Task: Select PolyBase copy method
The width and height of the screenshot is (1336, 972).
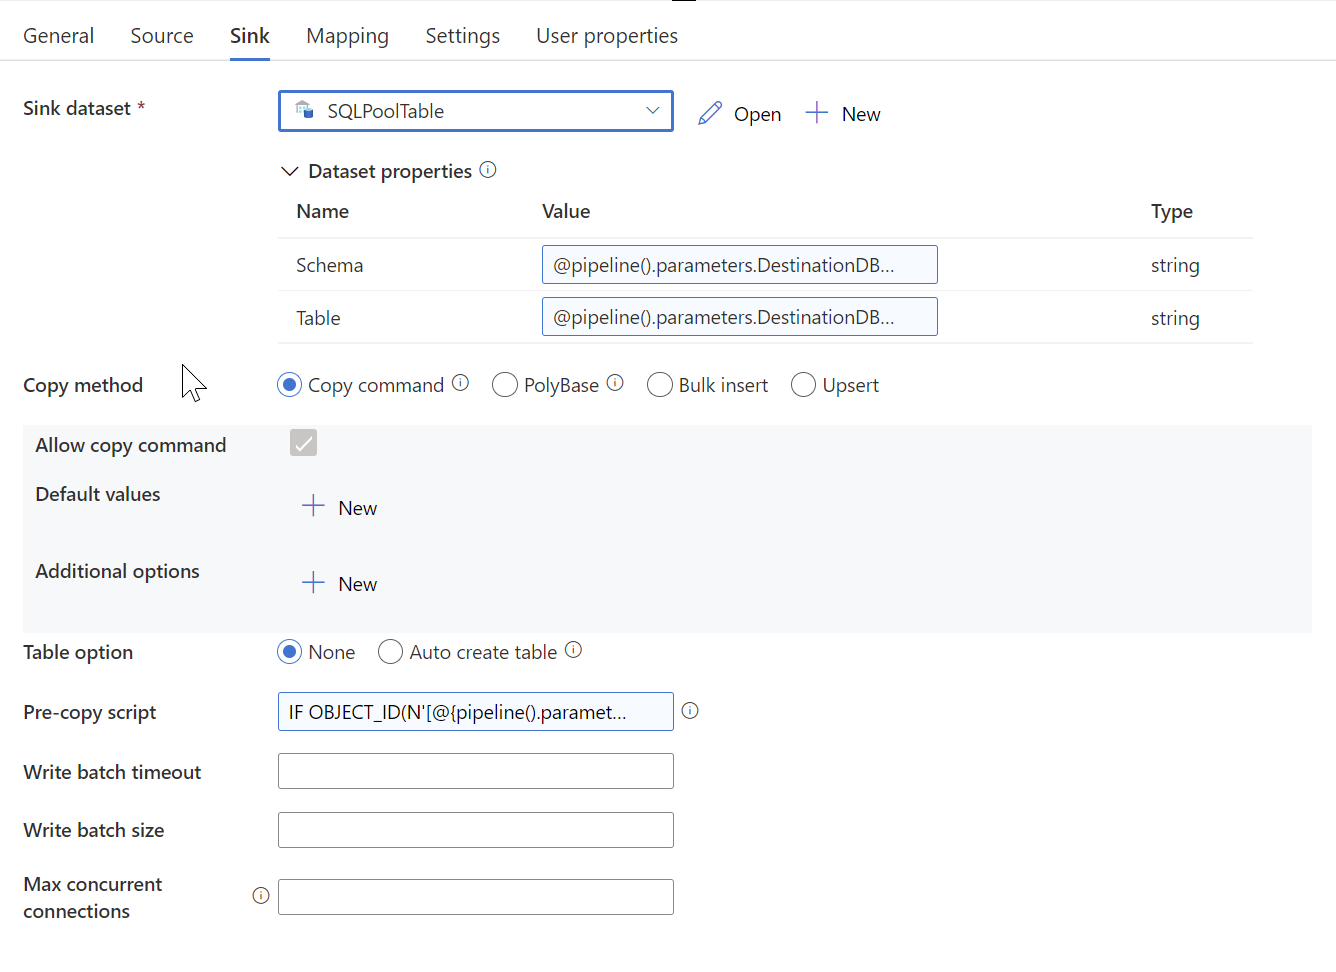Action: tap(505, 385)
